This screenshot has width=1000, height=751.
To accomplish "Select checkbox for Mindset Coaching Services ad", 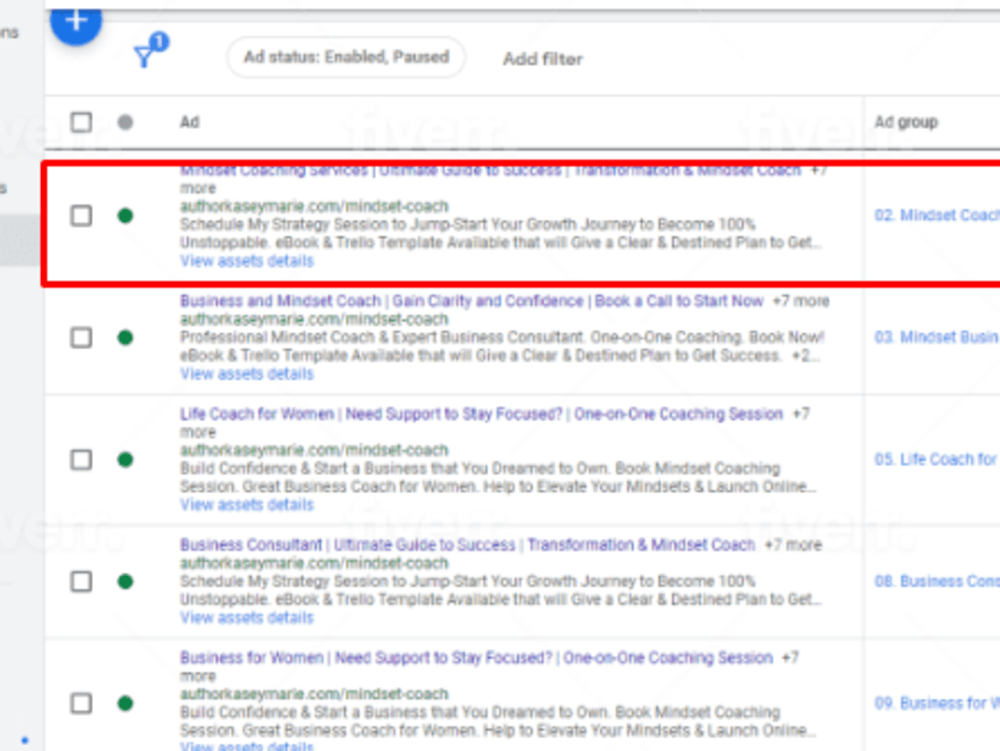I will click(x=81, y=215).
